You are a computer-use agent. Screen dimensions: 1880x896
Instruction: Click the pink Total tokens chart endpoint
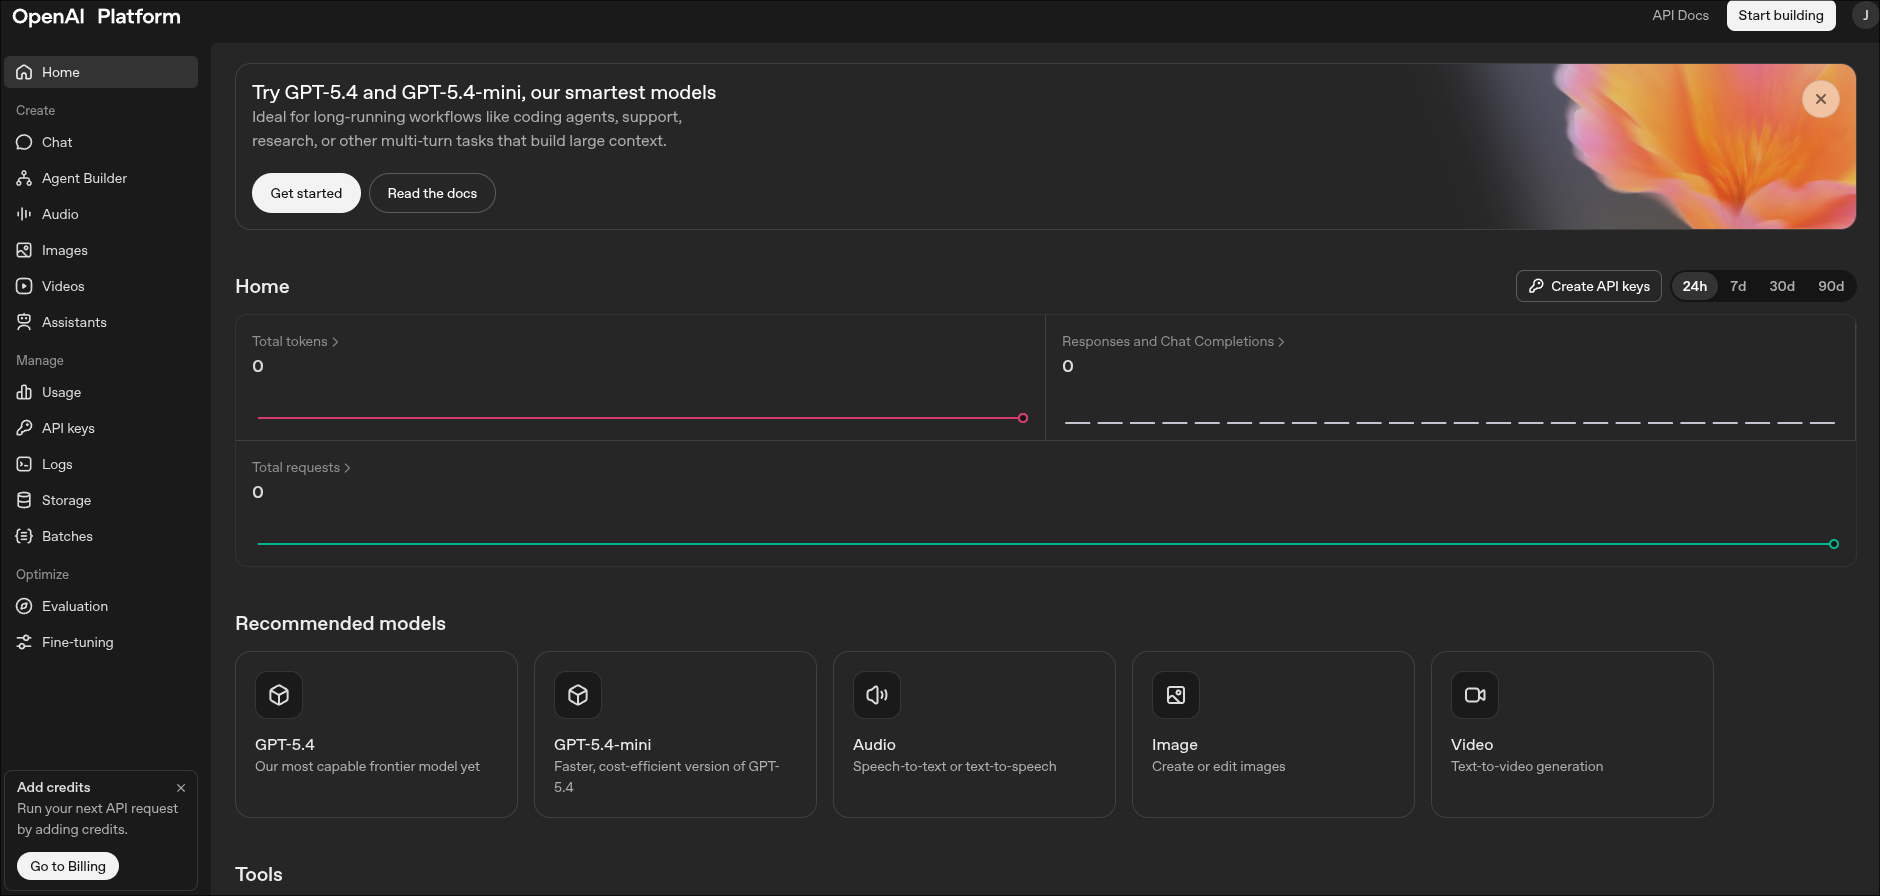tap(1023, 418)
